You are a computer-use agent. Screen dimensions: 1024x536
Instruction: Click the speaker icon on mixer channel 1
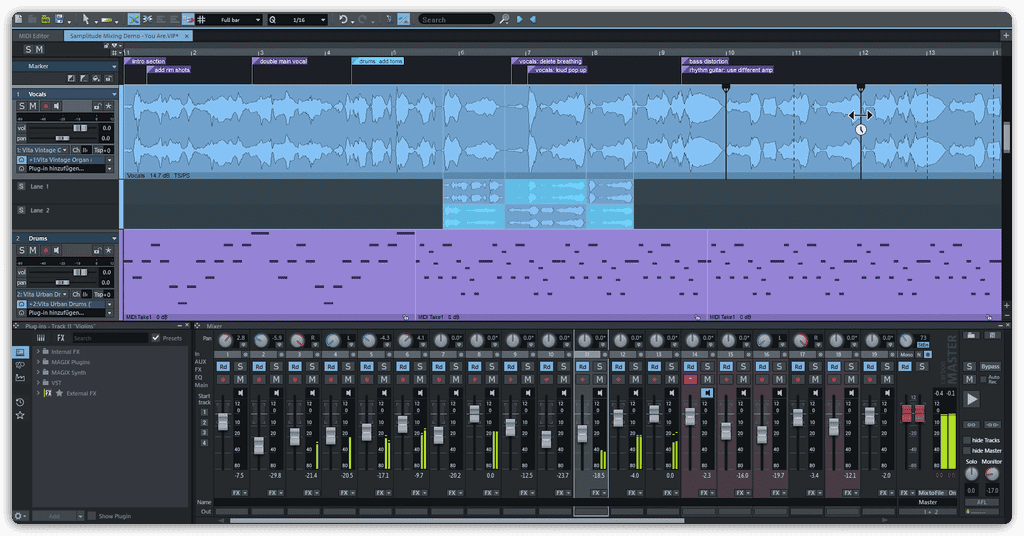tap(240, 393)
